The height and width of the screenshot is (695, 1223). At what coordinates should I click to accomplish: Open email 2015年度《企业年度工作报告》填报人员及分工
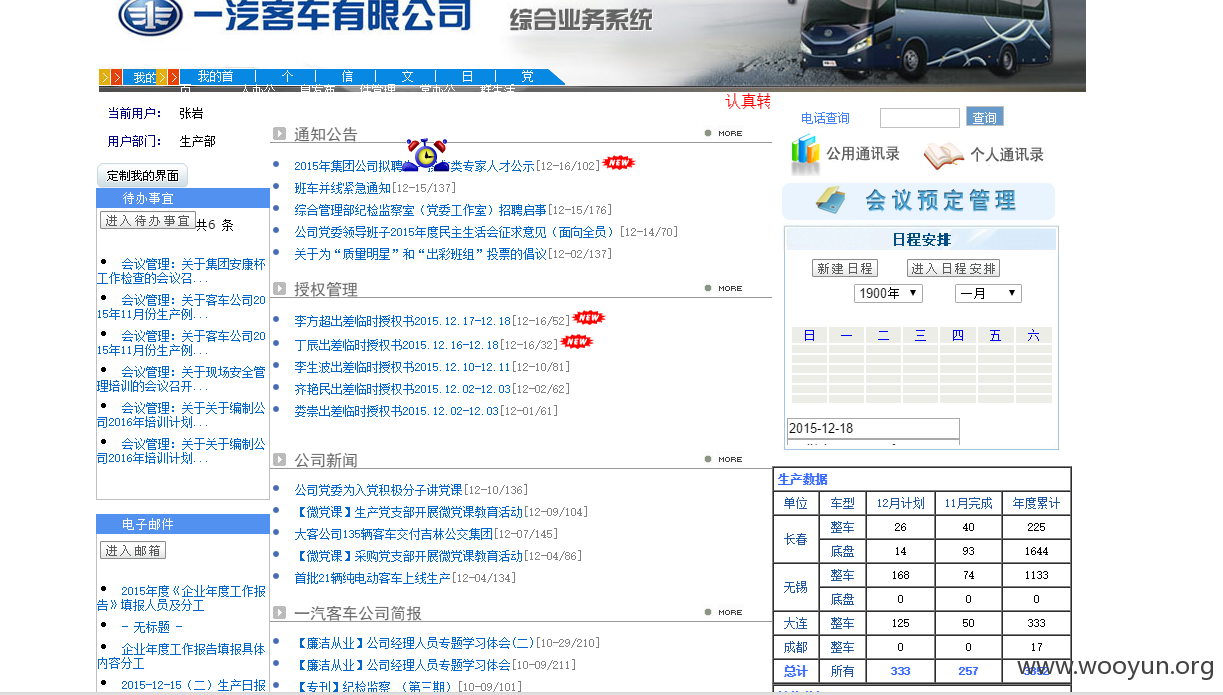(182, 598)
